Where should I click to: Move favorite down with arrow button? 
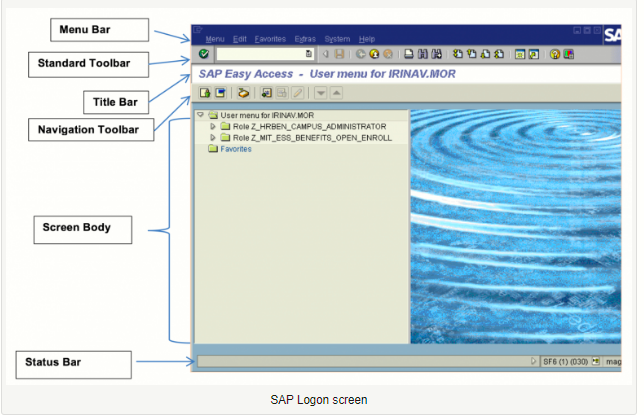pos(321,93)
